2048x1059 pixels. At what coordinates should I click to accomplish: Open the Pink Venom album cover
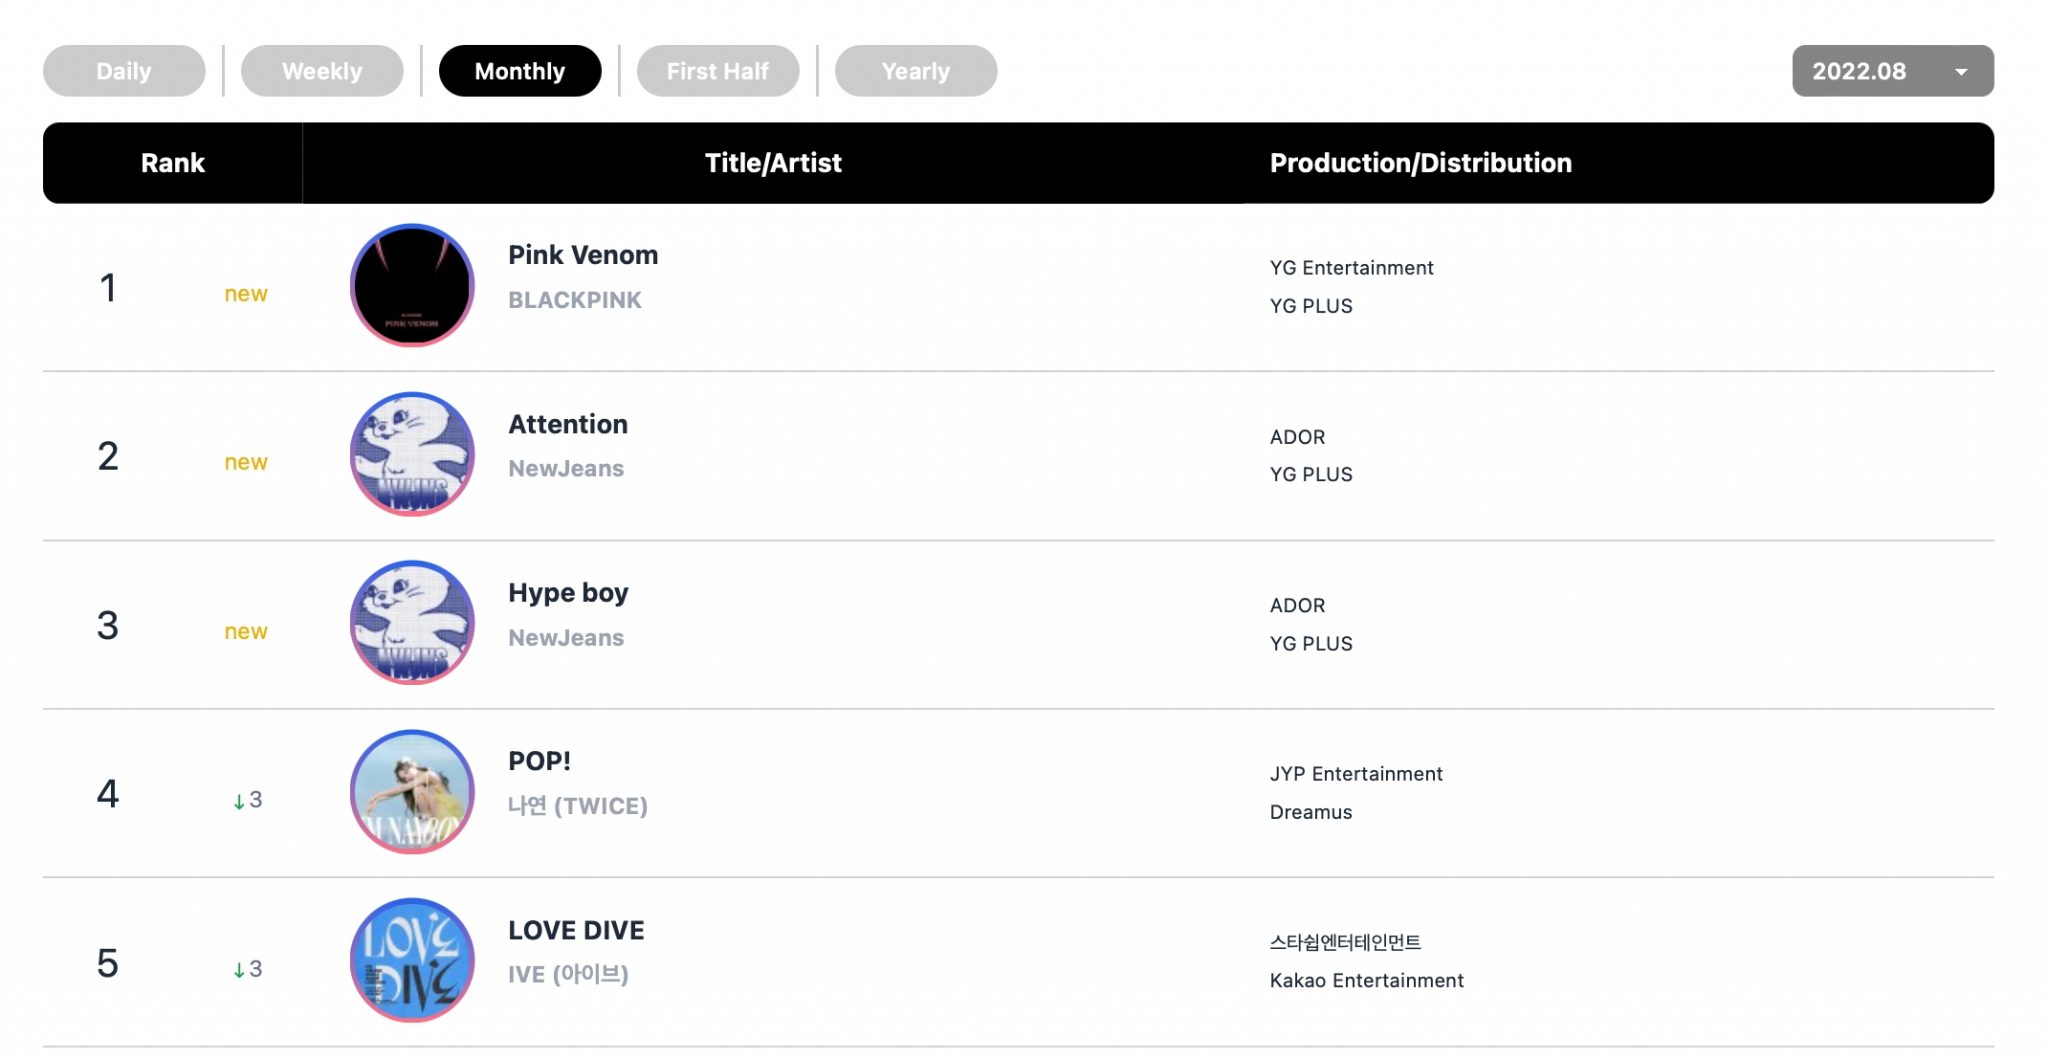(412, 286)
